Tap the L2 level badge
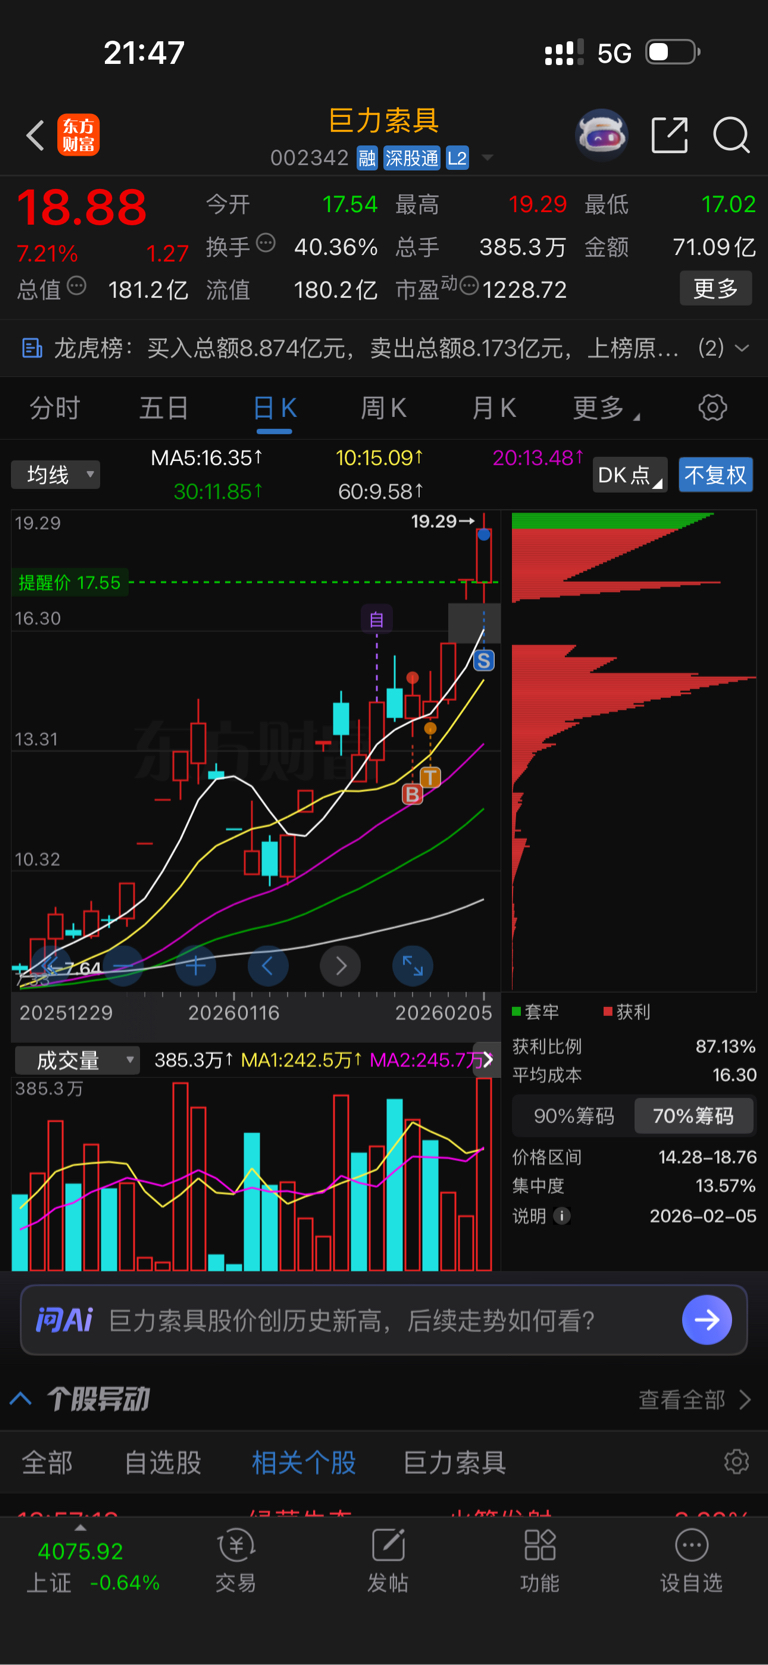 coord(457,158)
